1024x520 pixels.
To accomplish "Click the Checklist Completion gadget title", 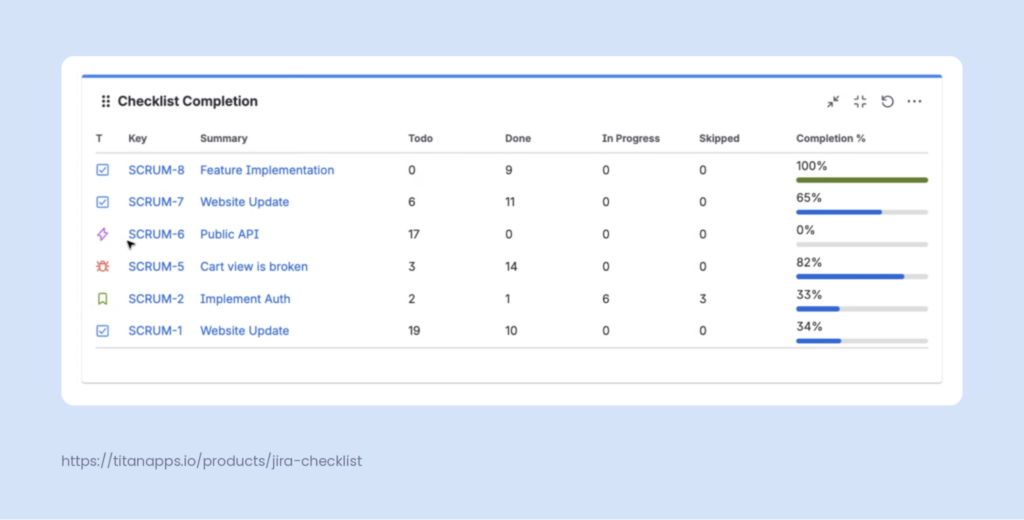I will (187, 101).
